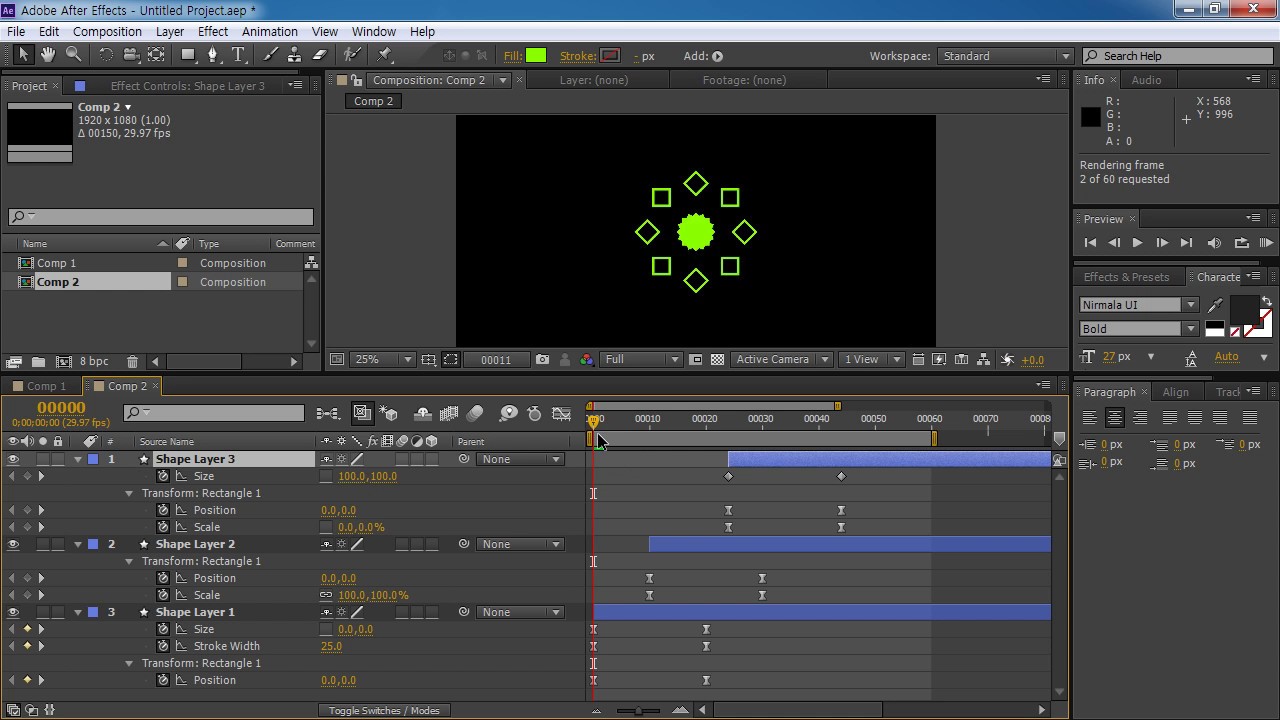Viewport: 1280px width, 720px height.
Task: Open the Composition menu
Action: pyautogui.click(x=107, y=31)
